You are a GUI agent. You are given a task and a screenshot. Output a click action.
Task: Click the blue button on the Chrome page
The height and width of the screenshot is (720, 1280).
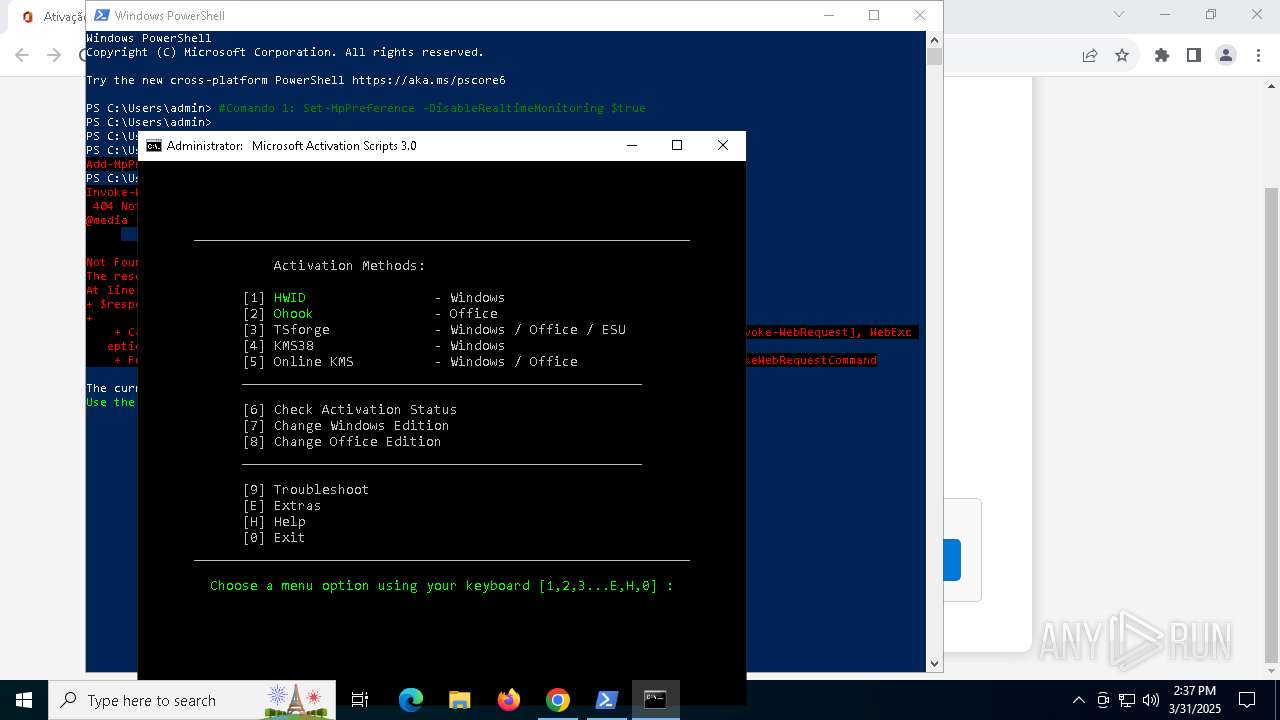coord(953,560)
